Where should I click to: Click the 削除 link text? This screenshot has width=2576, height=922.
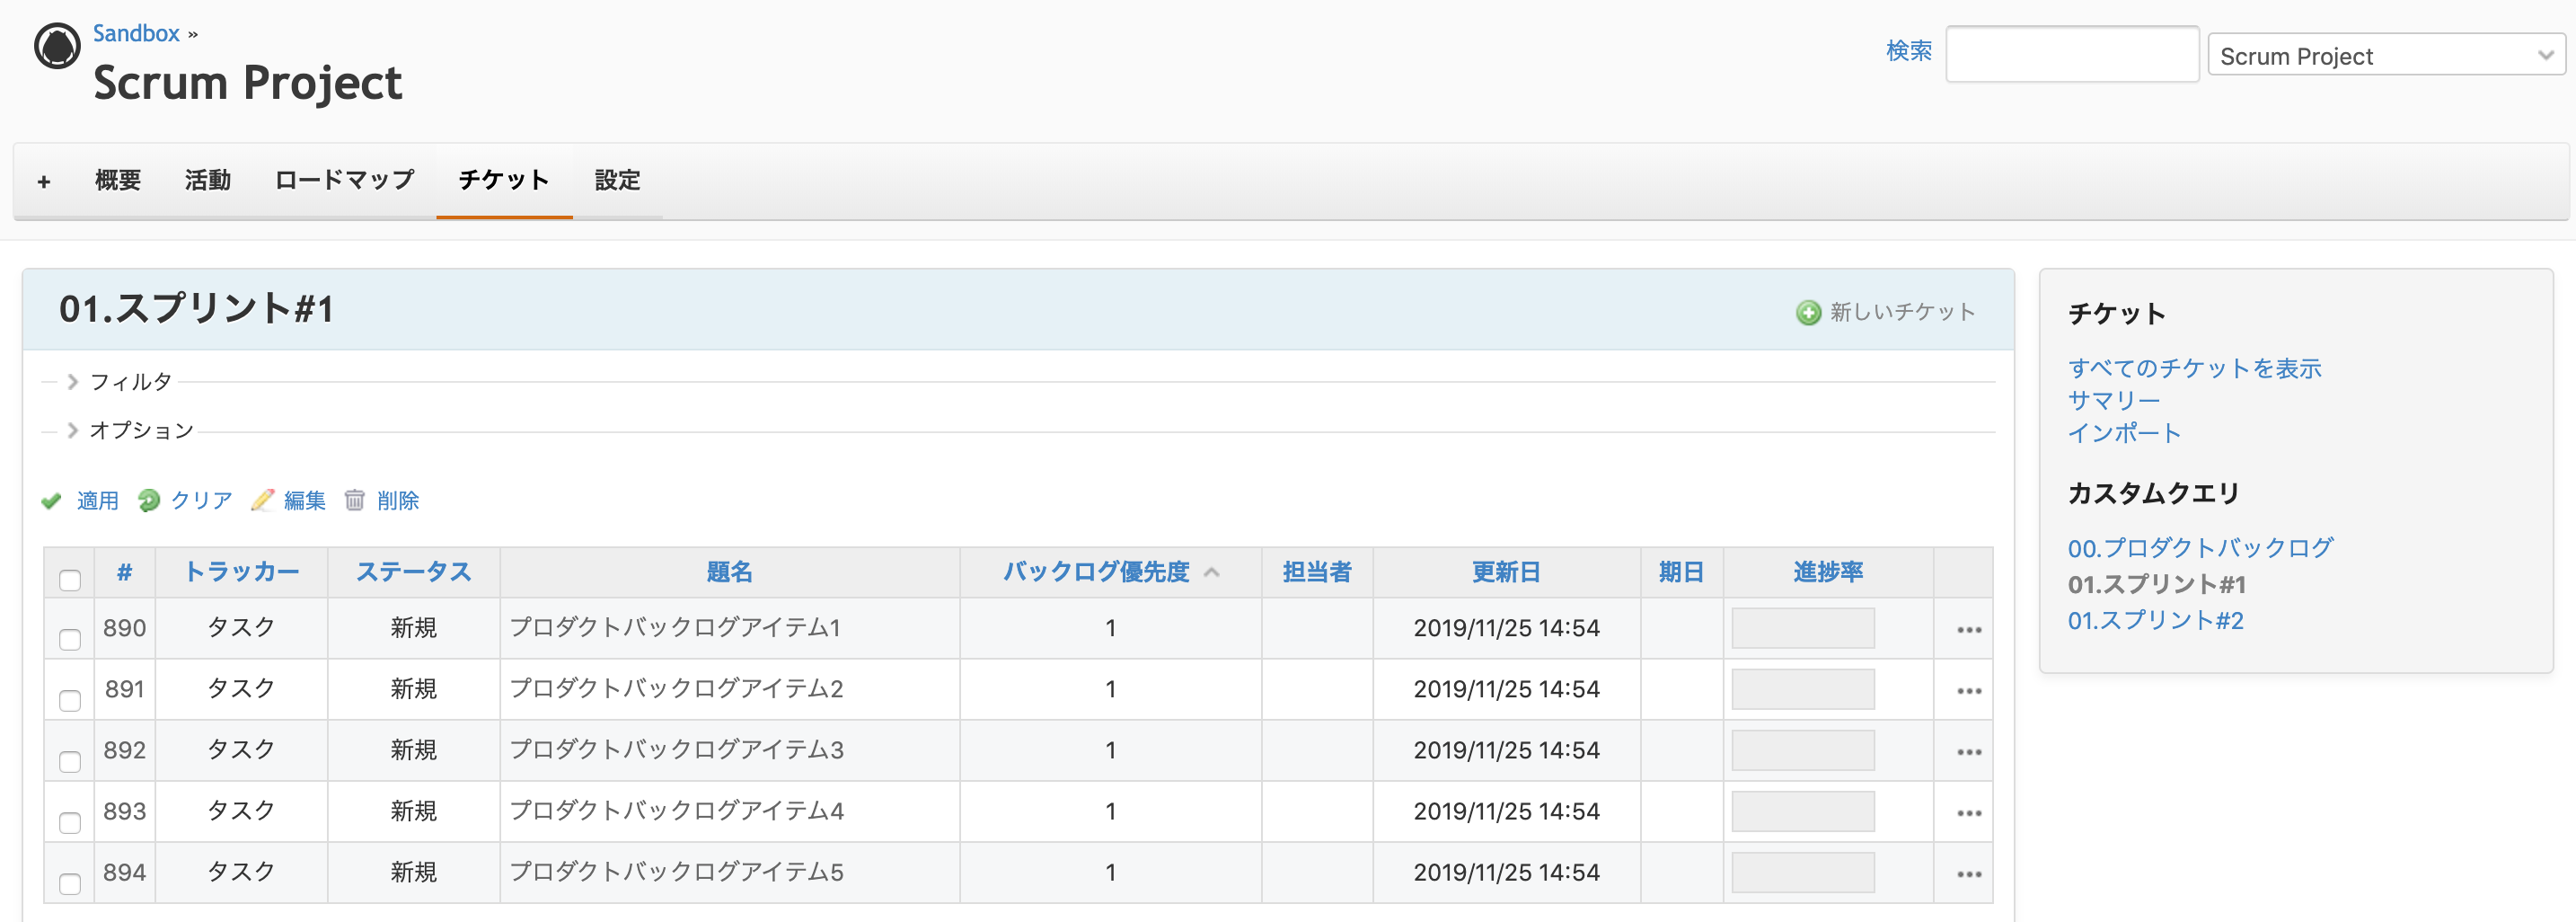[398, 500]
